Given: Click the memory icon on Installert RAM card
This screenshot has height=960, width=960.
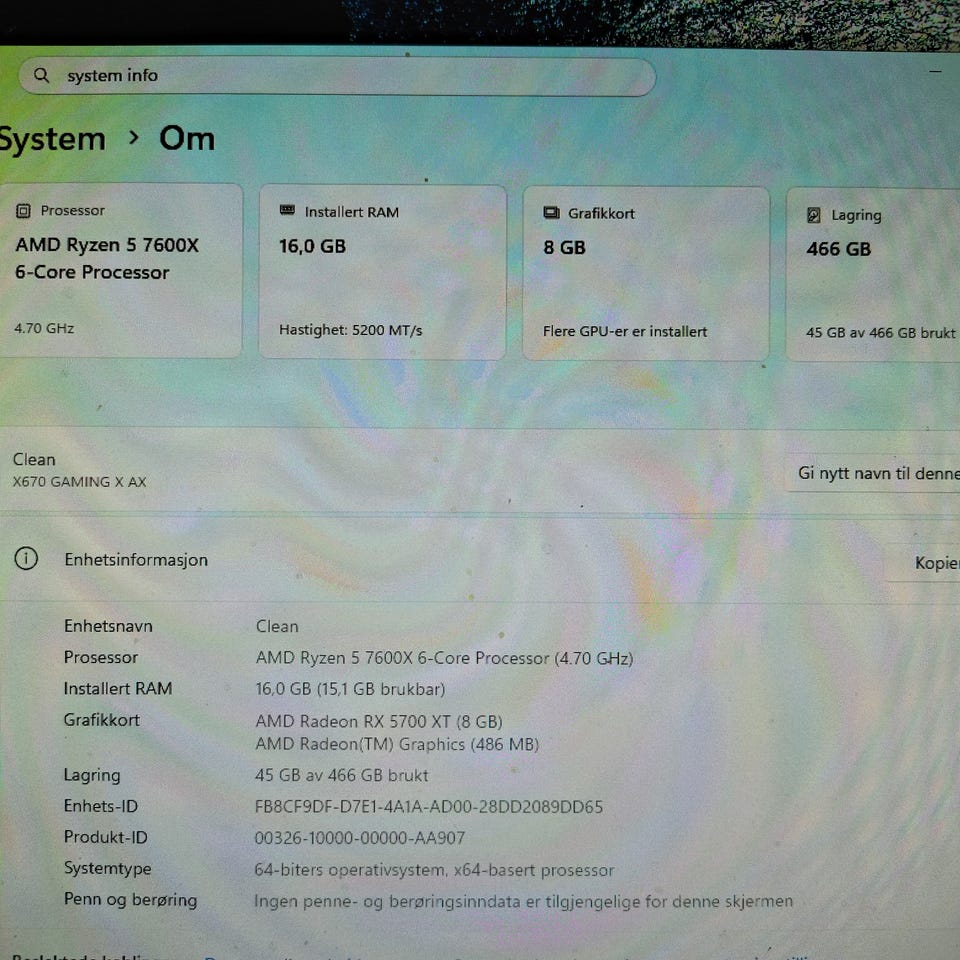Looking at the screenshot, I should pos(287,211).
